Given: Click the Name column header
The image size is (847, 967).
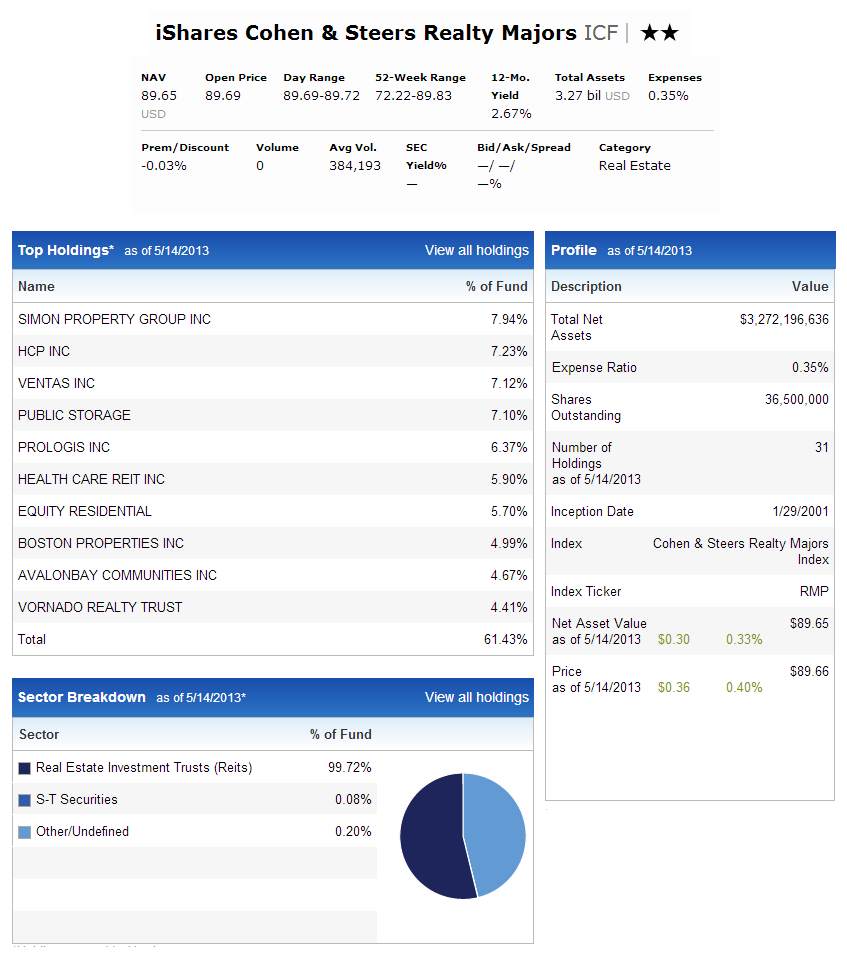Looking at the screenshot, I should click(x=36, y=287).
